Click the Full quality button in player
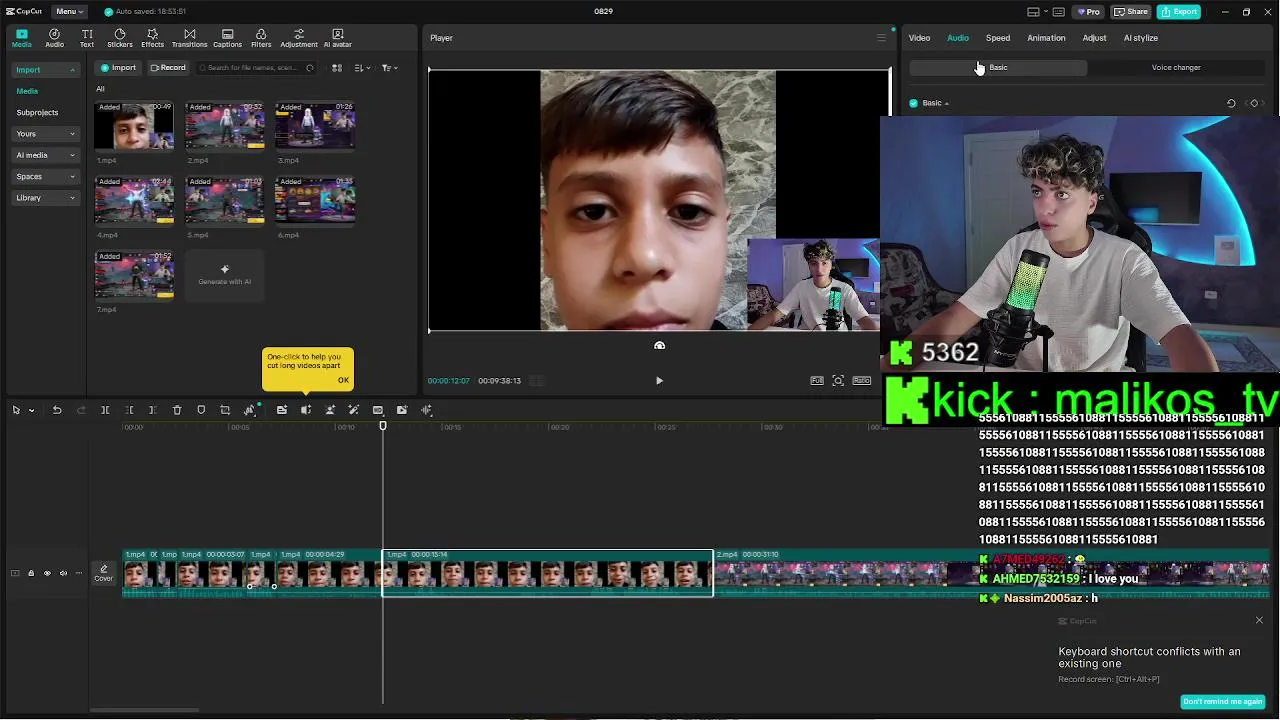The image size is (1280, 720). click(817, 380)
